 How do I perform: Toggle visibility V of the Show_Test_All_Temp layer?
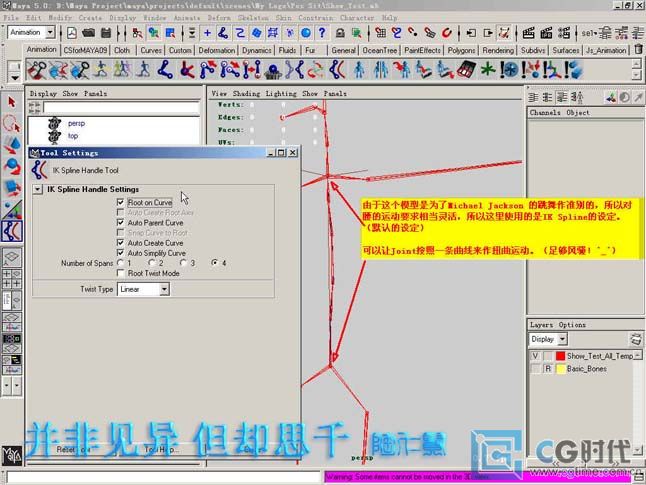coord(535,356)
